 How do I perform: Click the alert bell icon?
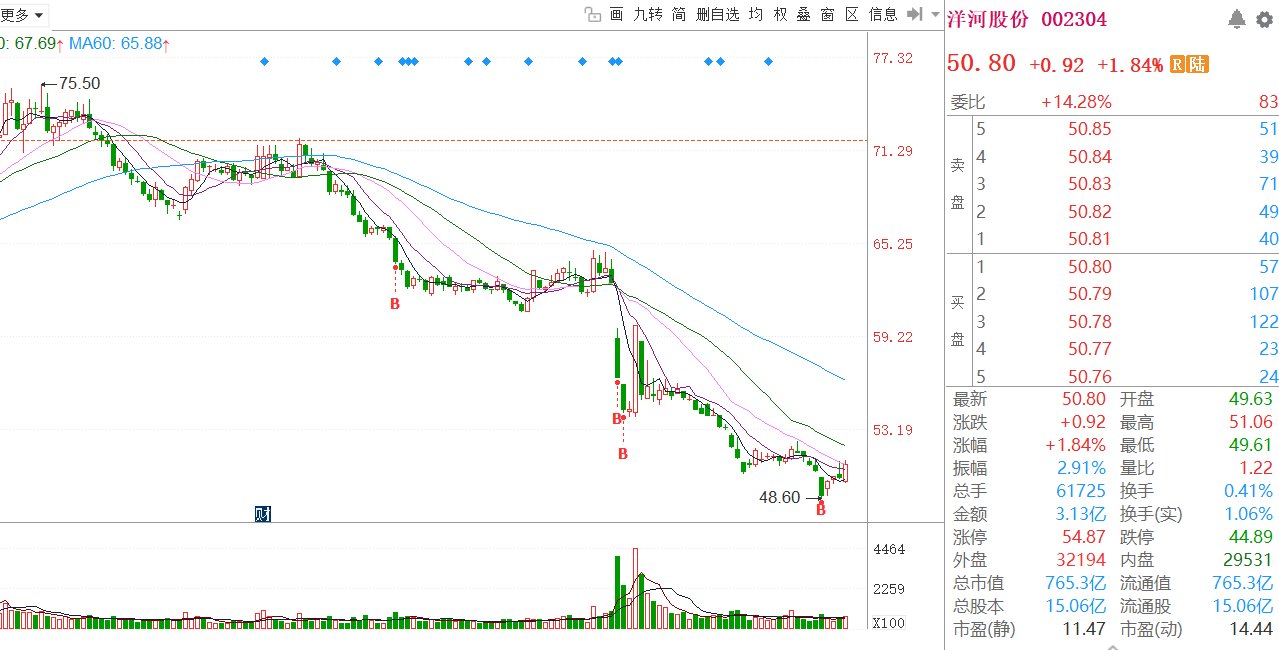[x=1236, y=19]
